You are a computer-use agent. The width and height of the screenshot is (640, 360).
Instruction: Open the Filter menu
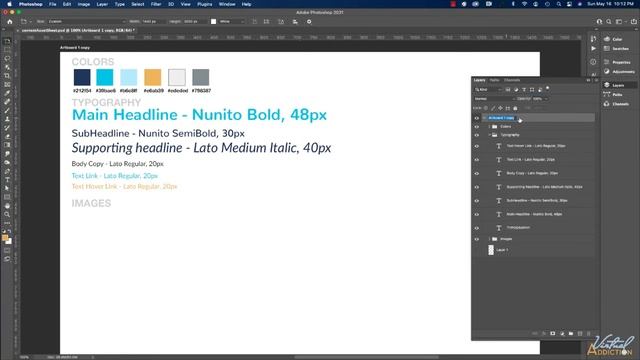(x=156, y=4)
